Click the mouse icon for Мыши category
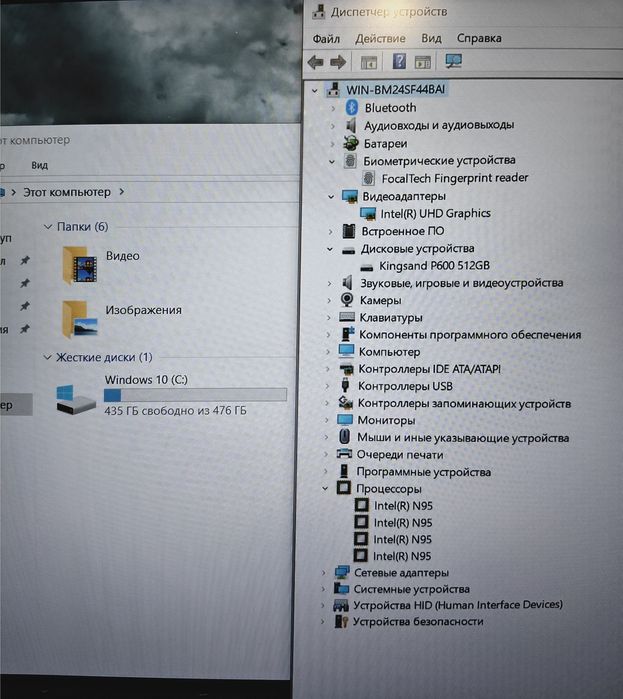 tap(344, 437)
